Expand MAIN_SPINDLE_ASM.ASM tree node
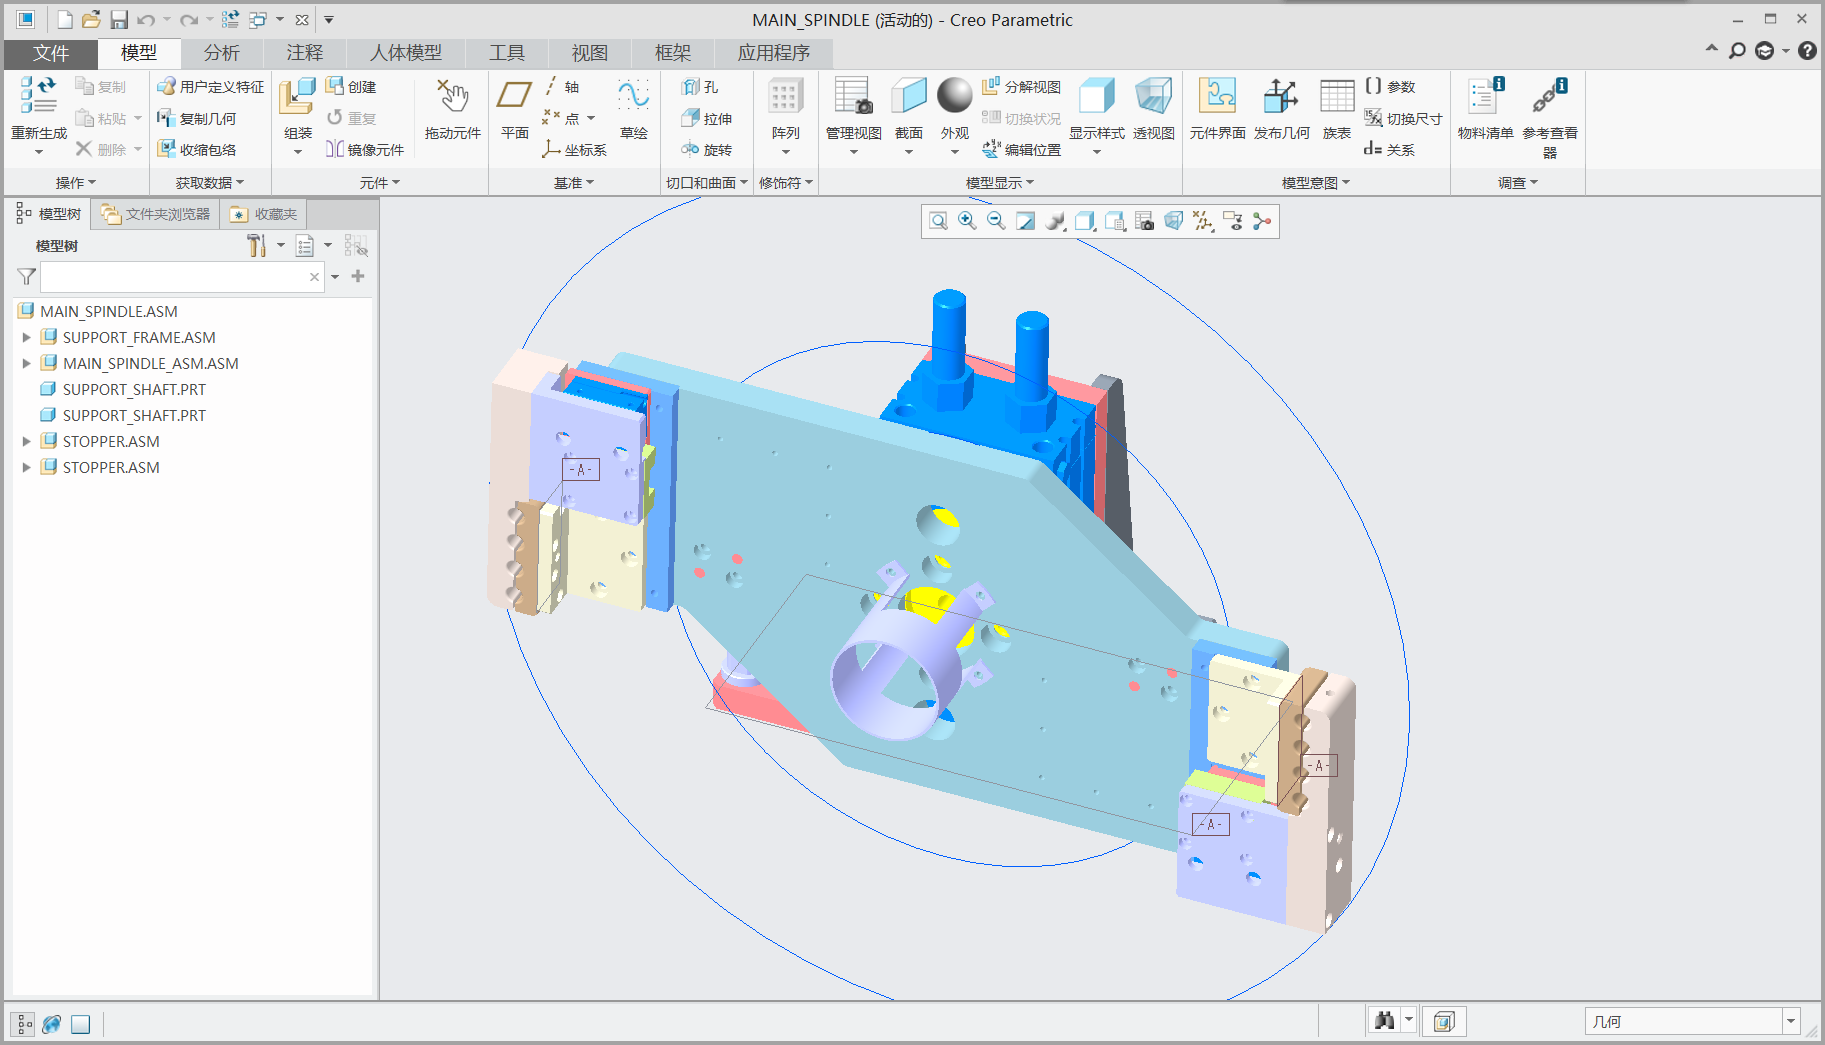 (x=27, y=364)
